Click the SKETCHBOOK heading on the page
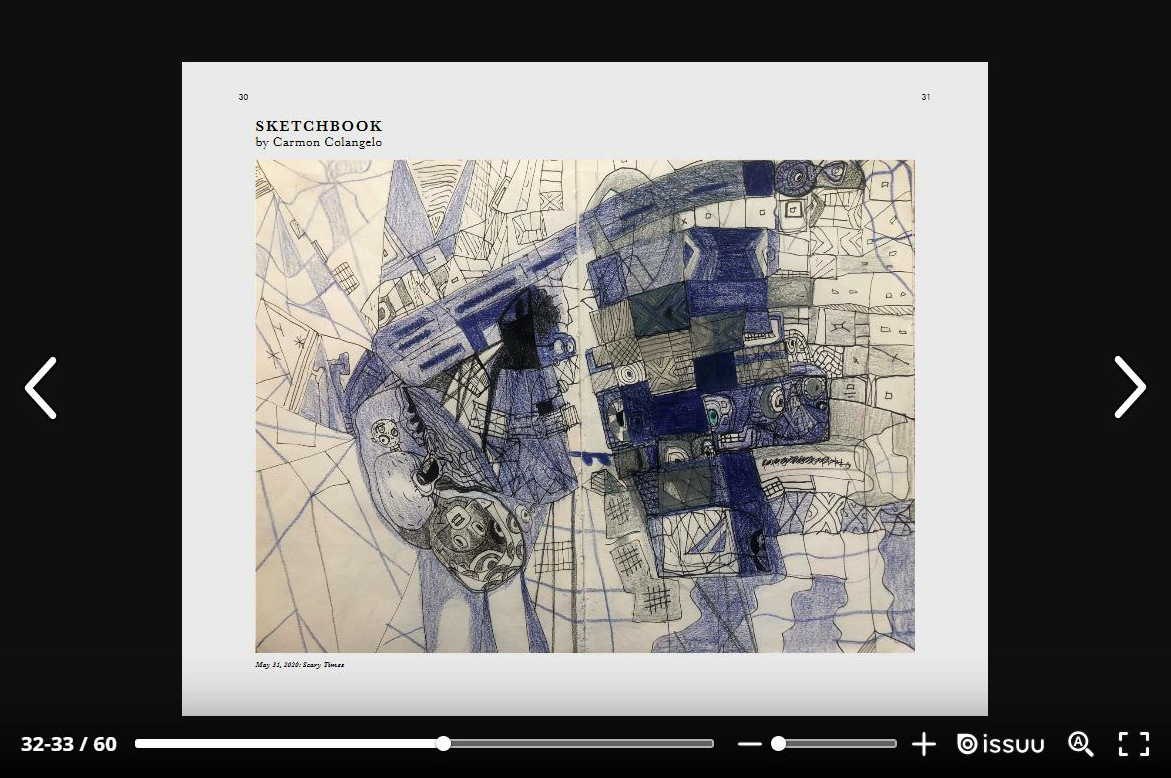The image size is (1171, 778). [x=319, y=126]
